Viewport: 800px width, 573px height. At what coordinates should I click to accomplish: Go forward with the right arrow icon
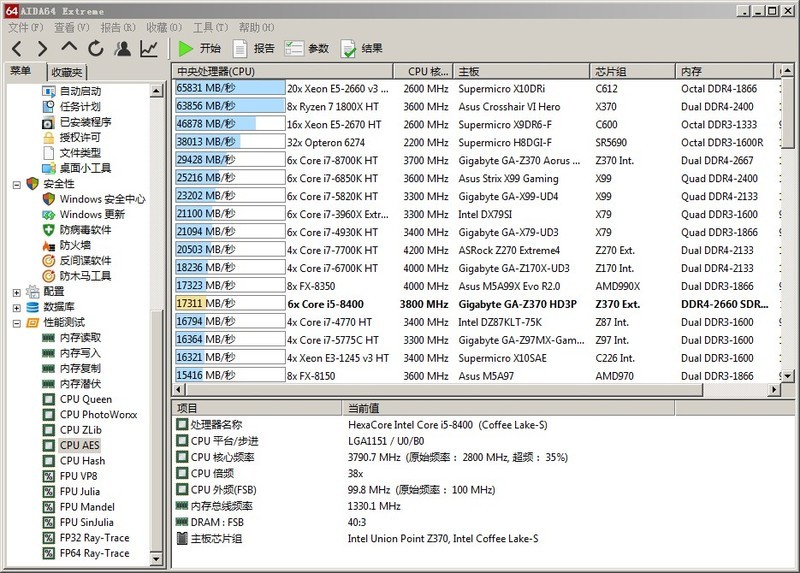pos(42,48)
